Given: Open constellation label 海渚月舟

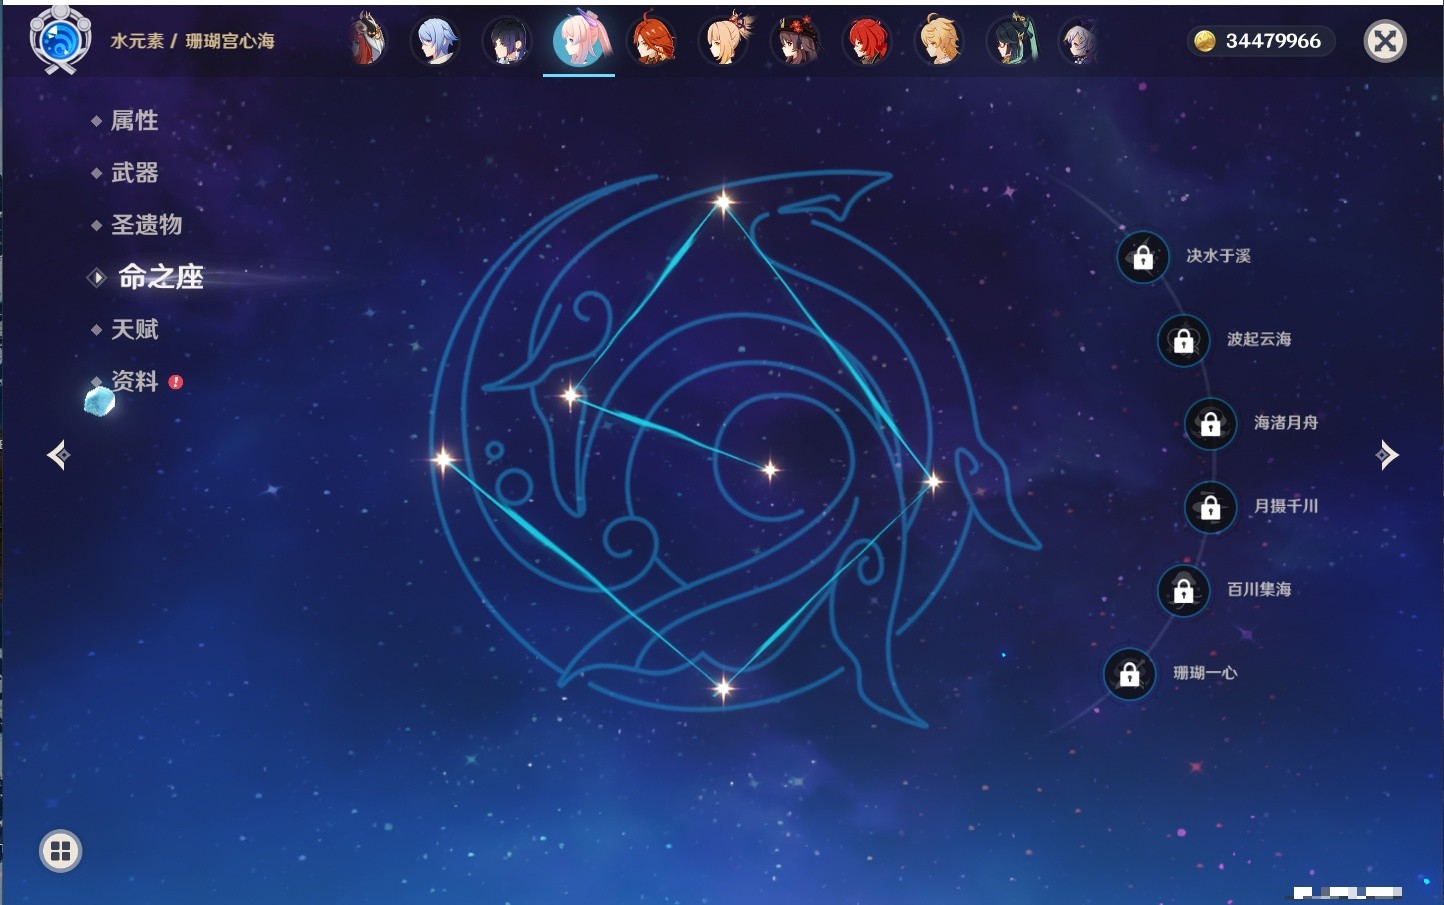Looking at the screenshot, I should pos(1286,423).
